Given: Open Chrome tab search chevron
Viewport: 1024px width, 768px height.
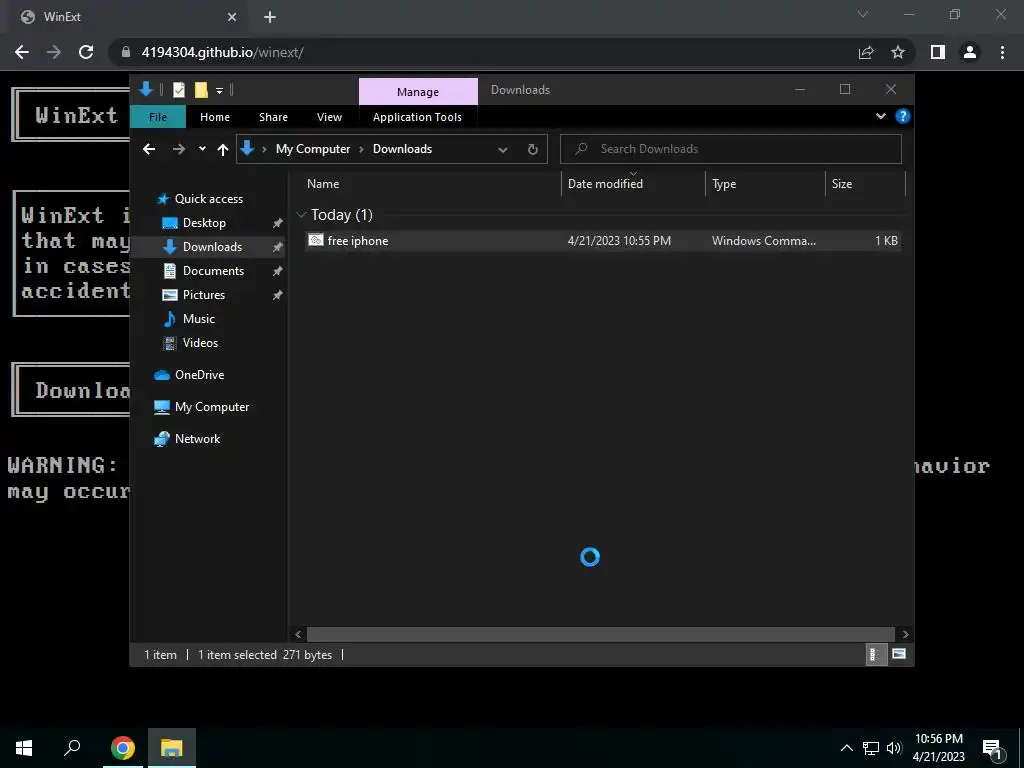Looking at the screenshot, I should click(863, 14).
